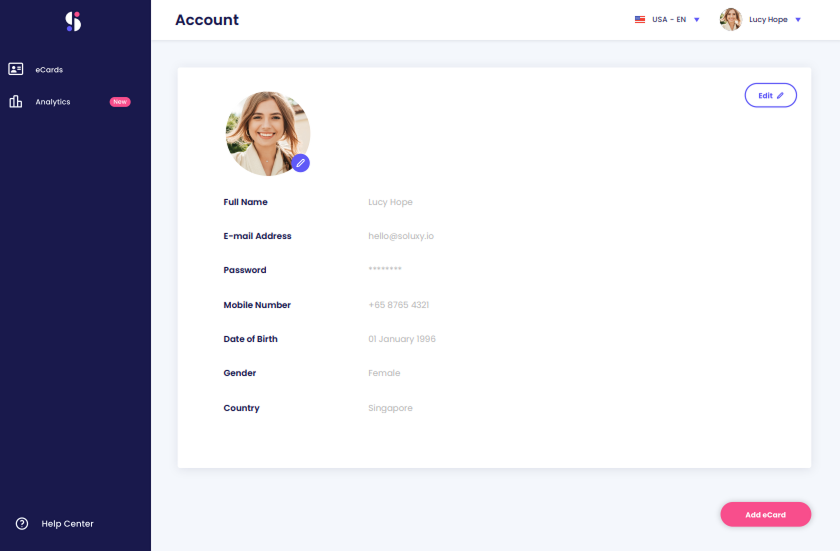Viewport: 840px width, 551px height.
Task: Click the Add eCard button
Action: 766,515
